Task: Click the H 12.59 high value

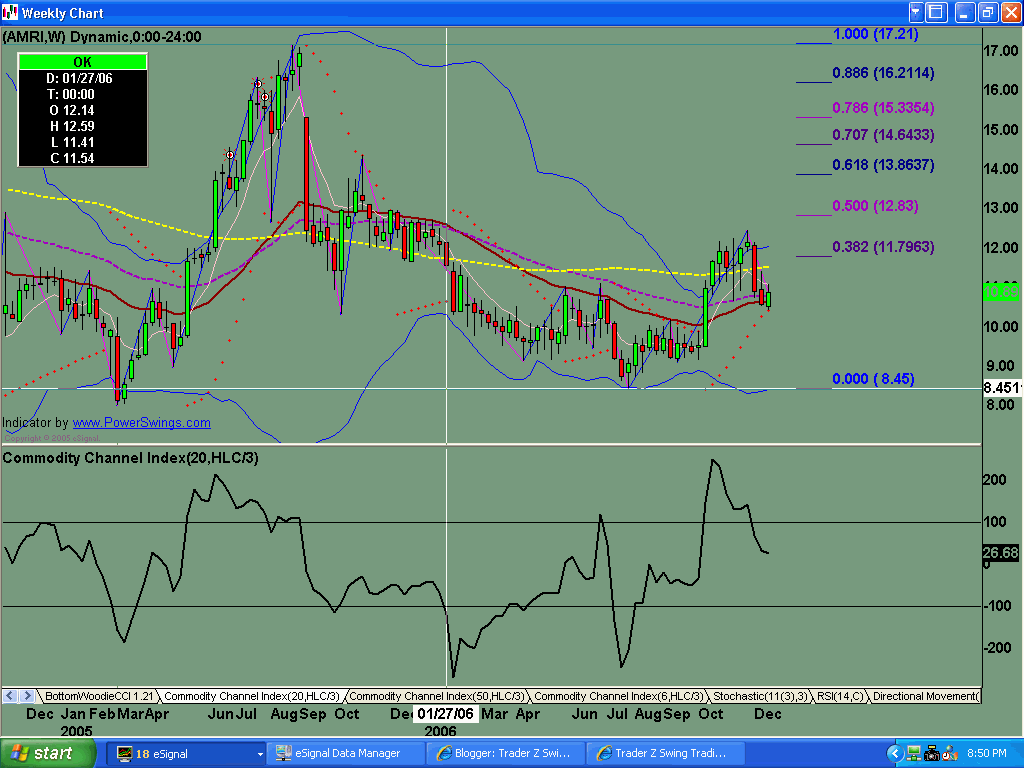Action: click(x=72, y=126)
